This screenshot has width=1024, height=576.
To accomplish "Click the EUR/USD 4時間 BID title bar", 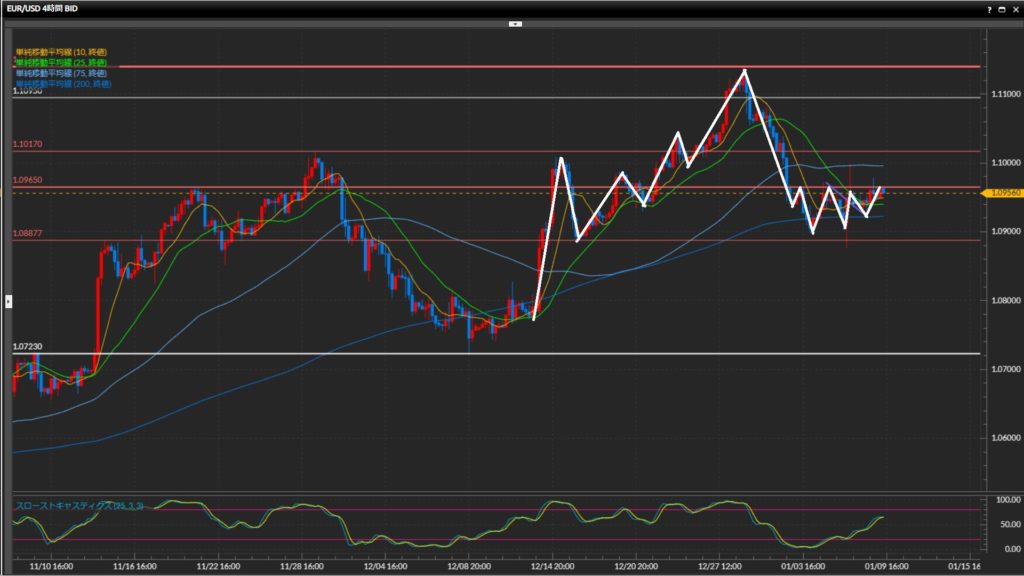I will (45, 8).
